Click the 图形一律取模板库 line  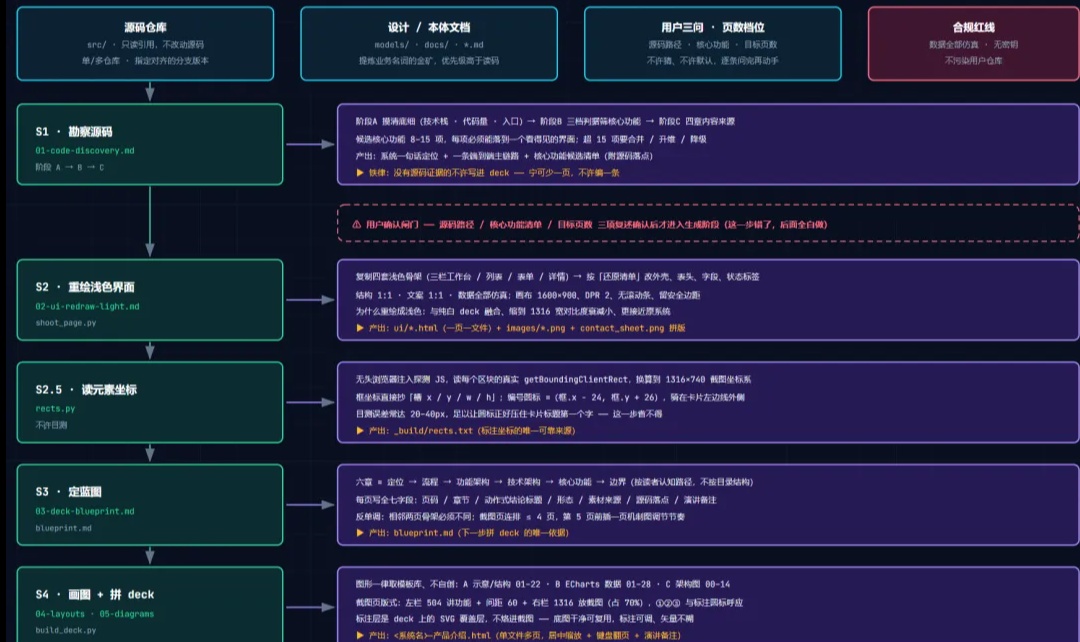tap(543, 584)
